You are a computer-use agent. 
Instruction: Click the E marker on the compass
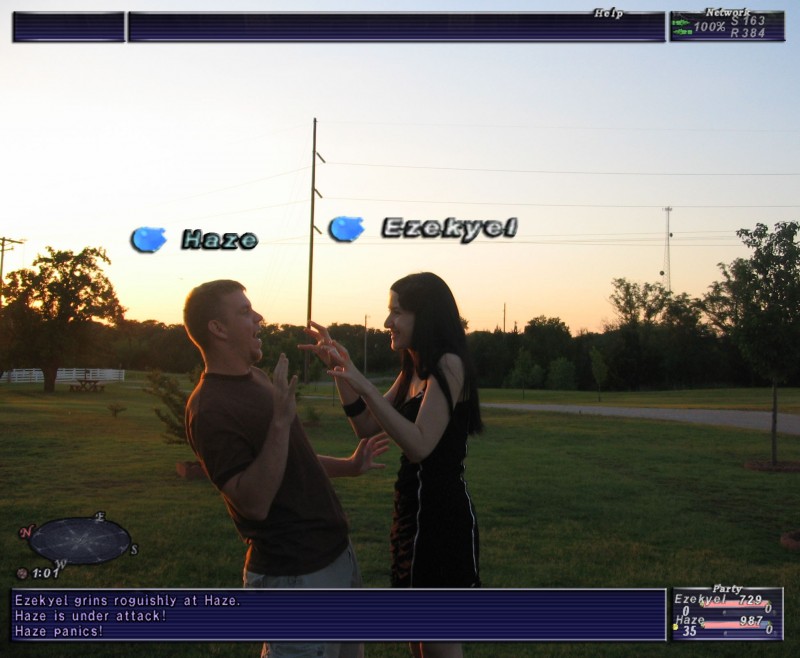(x=100, y=517)
